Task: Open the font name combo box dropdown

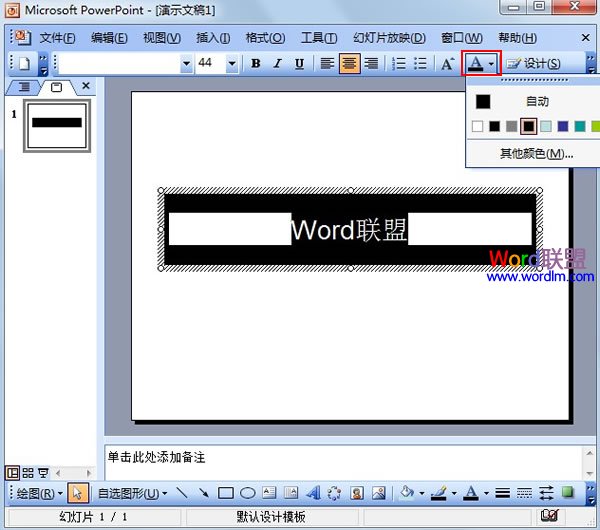Action: pos(186,63)
